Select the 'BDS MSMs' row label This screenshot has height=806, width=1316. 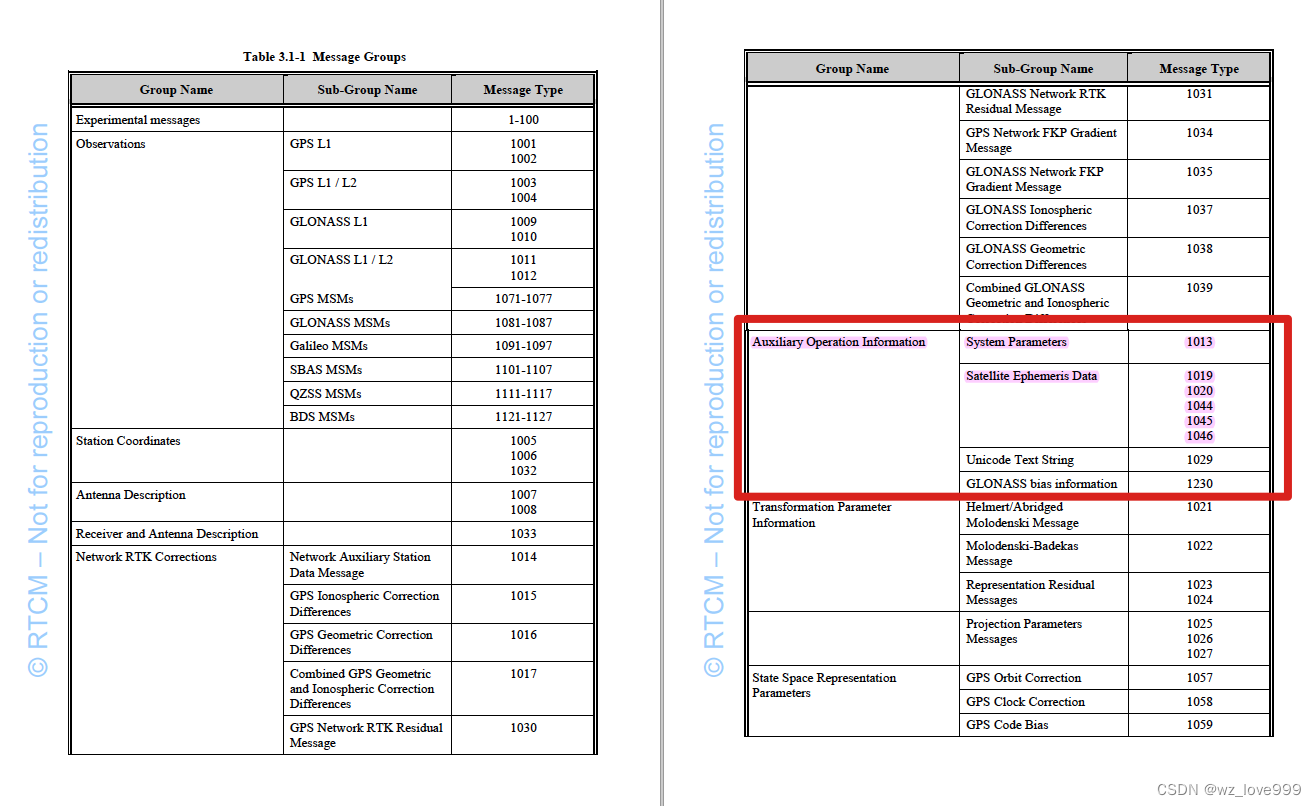tap(322, 417)
